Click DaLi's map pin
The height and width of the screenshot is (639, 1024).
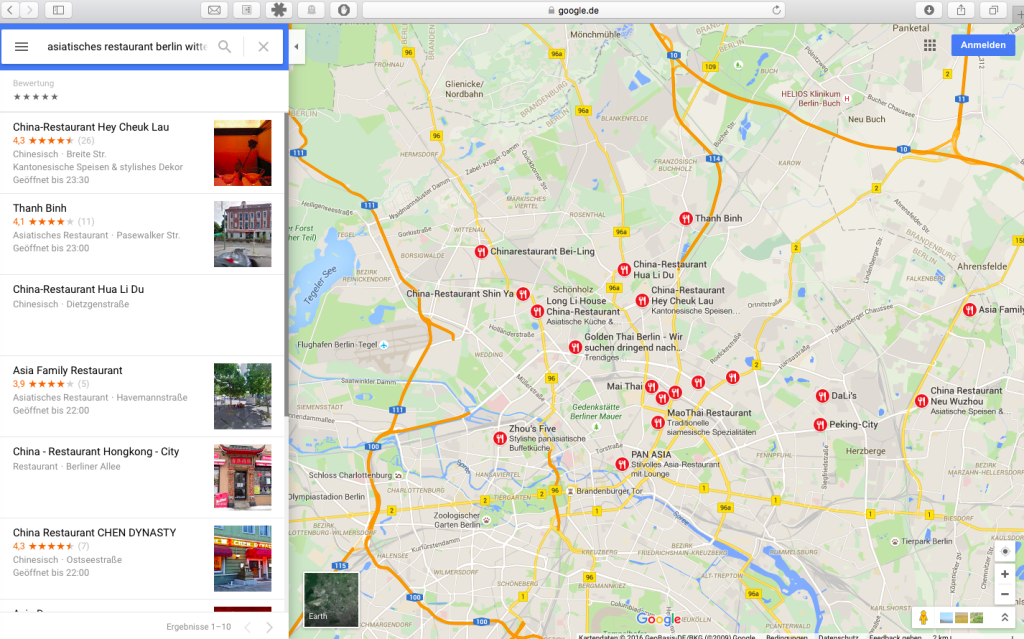[x=822, y=395]
